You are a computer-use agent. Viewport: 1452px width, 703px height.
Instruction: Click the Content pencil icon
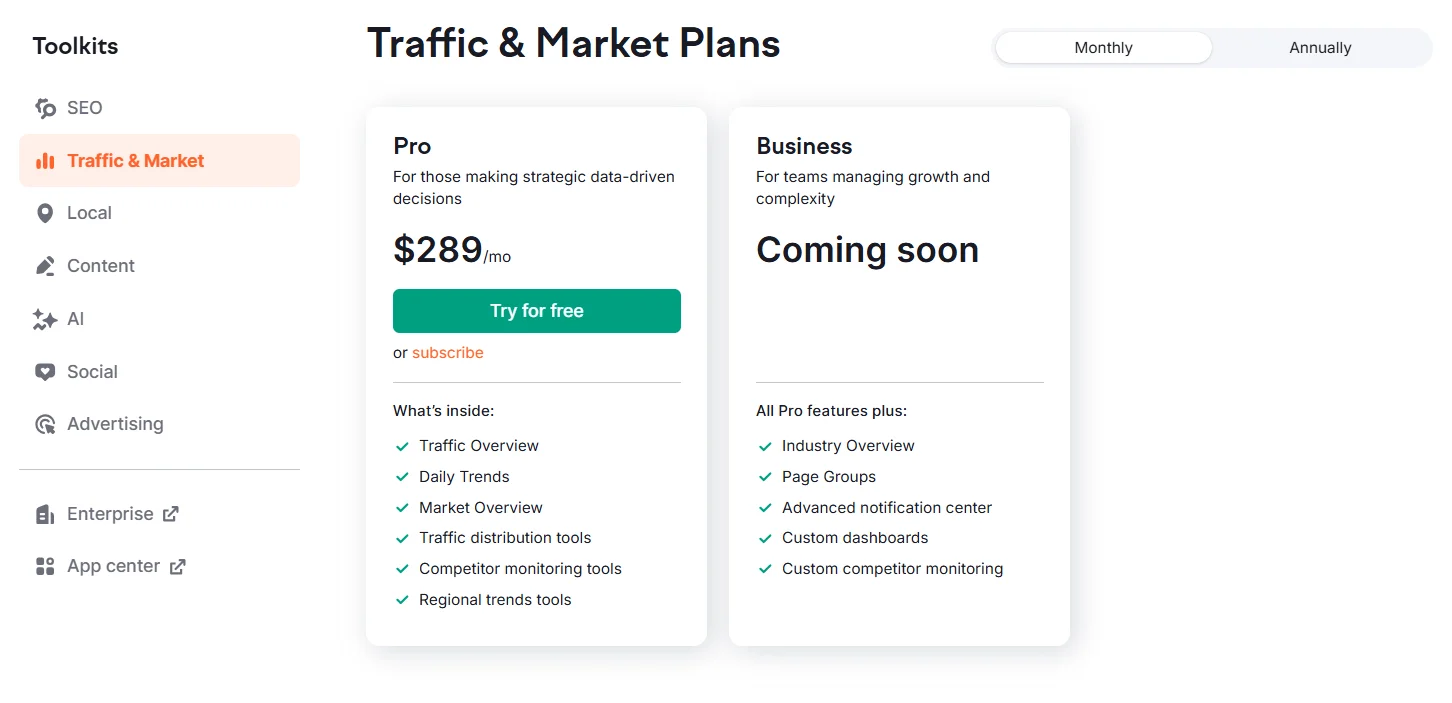pyautogui.click(x=45, y=266)
